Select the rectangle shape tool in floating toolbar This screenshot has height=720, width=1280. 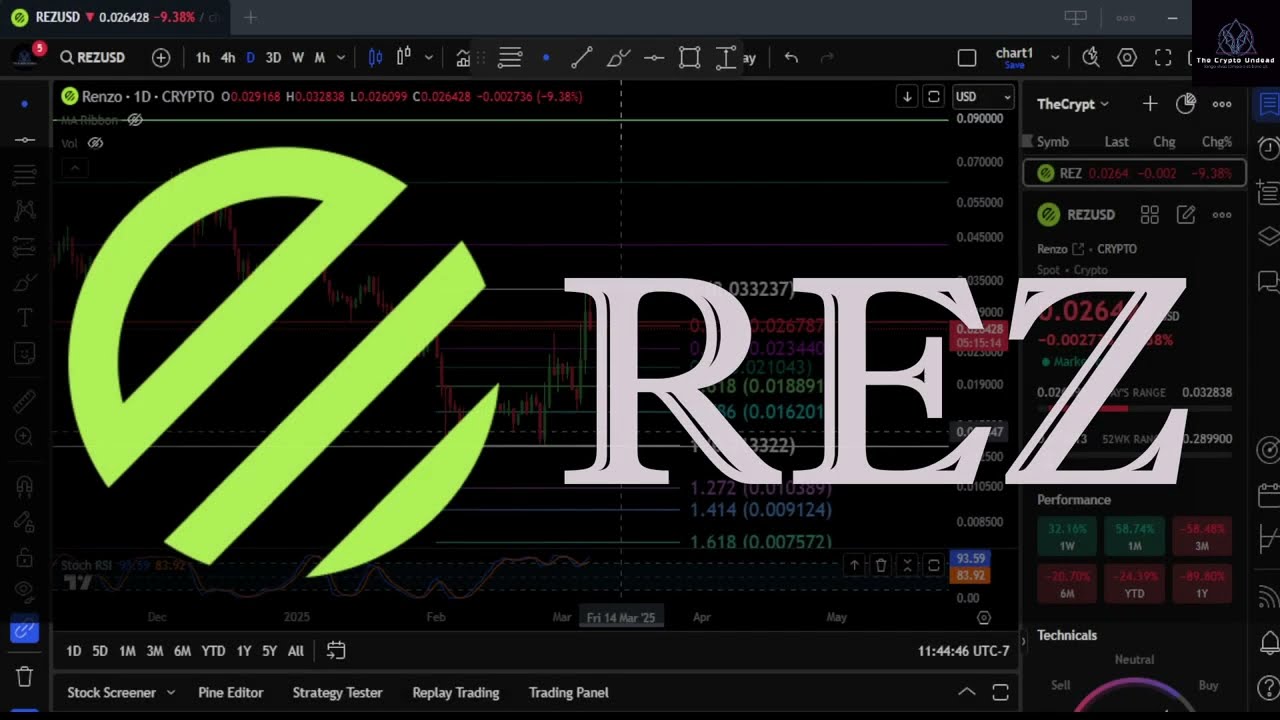[690, 58]
